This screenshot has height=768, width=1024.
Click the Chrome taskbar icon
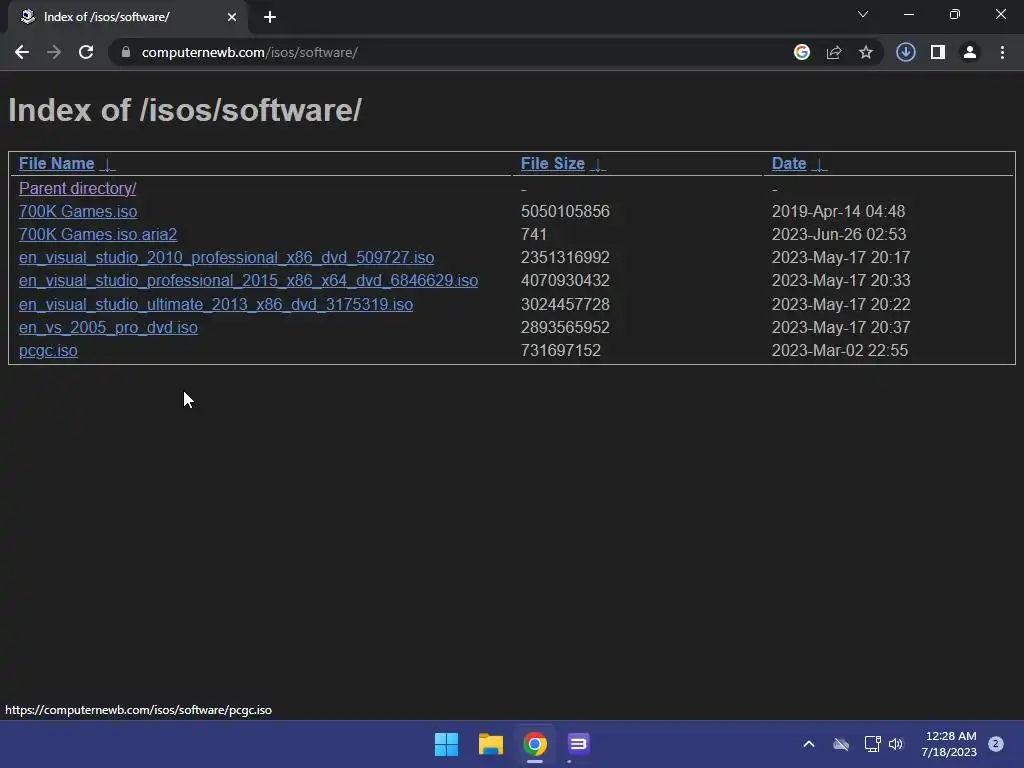click(535, 744)
